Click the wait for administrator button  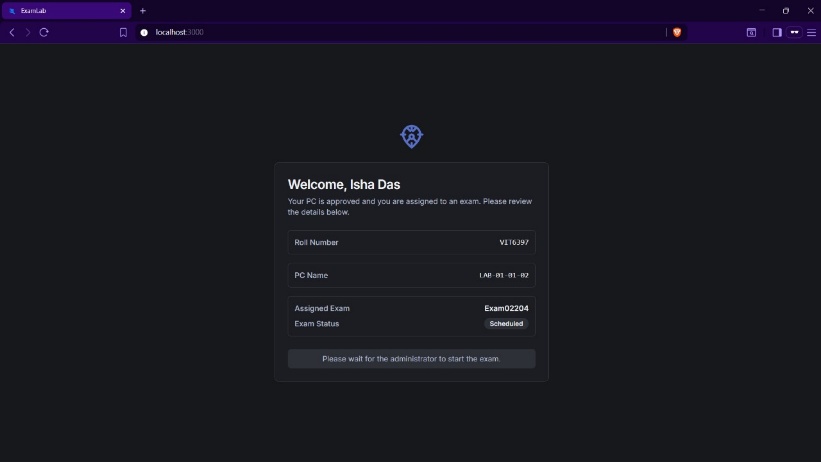click(x=411, y=358)
